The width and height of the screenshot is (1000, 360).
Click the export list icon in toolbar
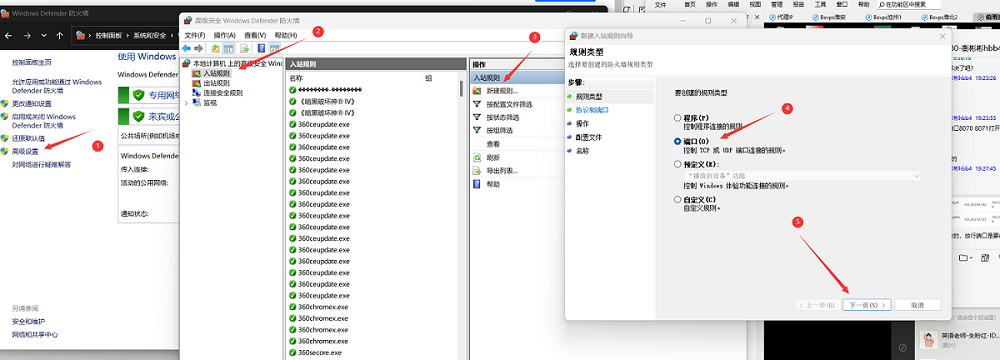coord(244,49)
